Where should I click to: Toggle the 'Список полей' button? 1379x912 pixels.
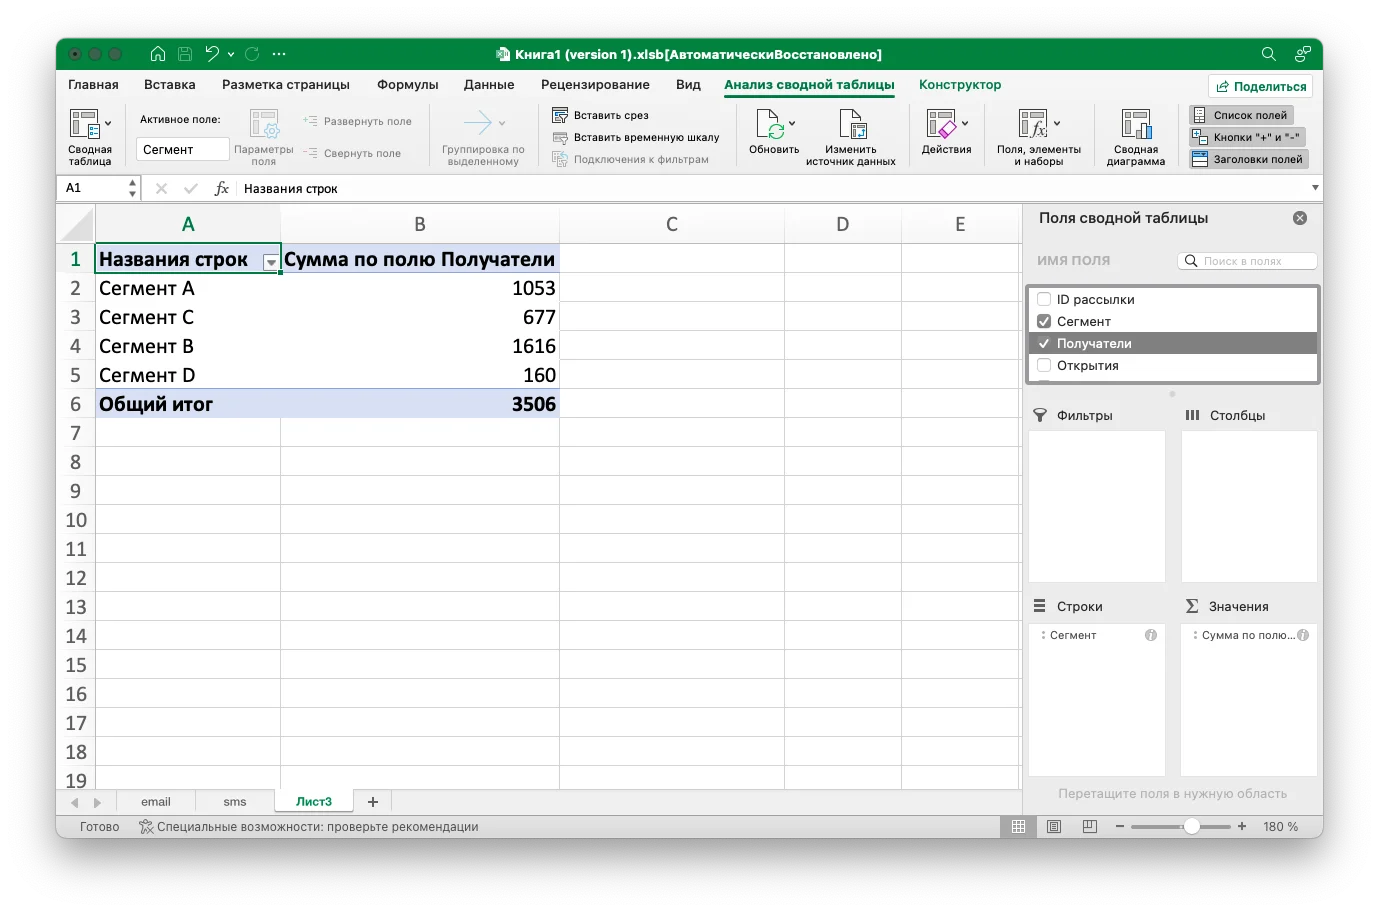point(1241,115)
